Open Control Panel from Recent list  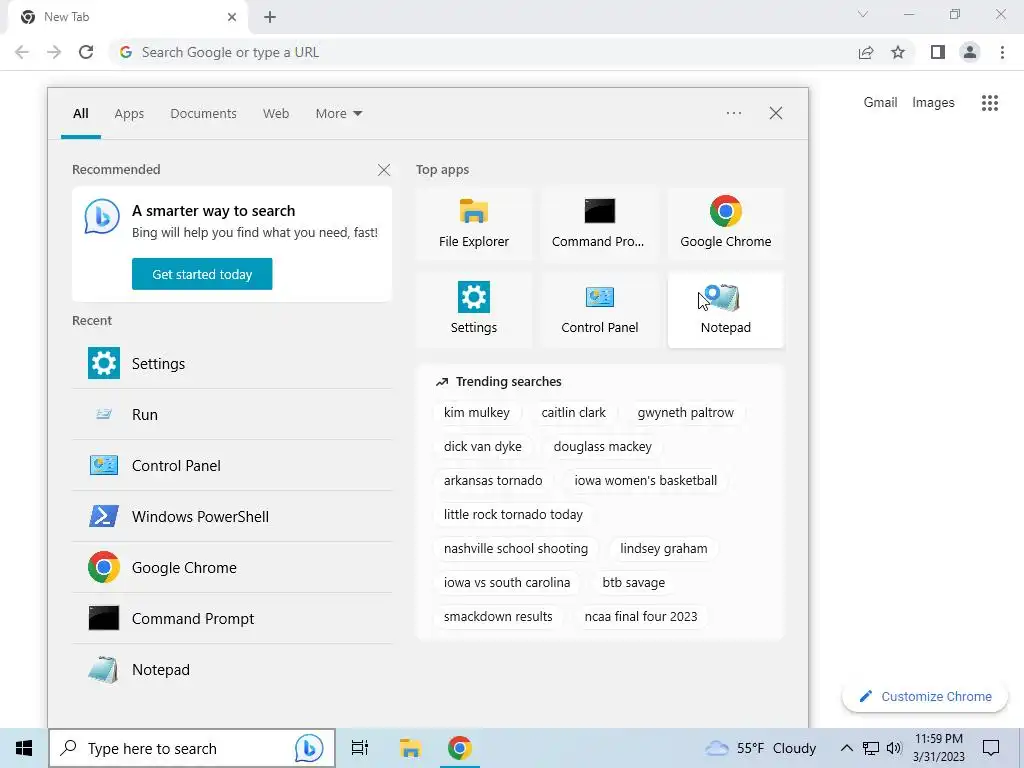tap(232, 466)
